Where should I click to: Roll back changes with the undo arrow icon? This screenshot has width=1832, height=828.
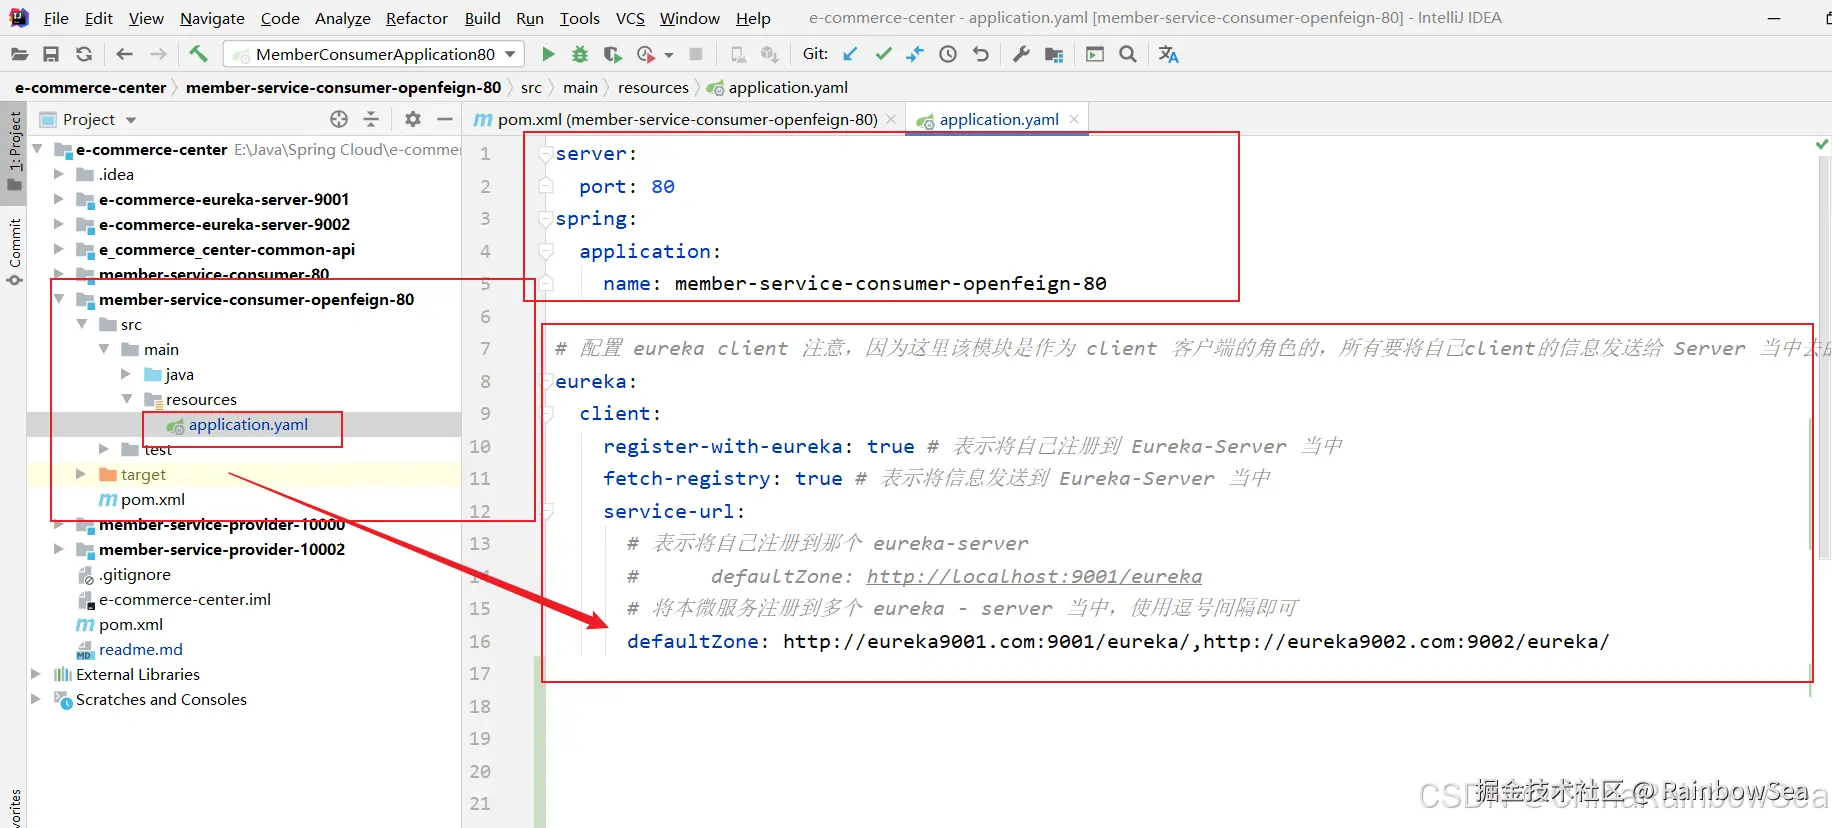click(981, 54)
